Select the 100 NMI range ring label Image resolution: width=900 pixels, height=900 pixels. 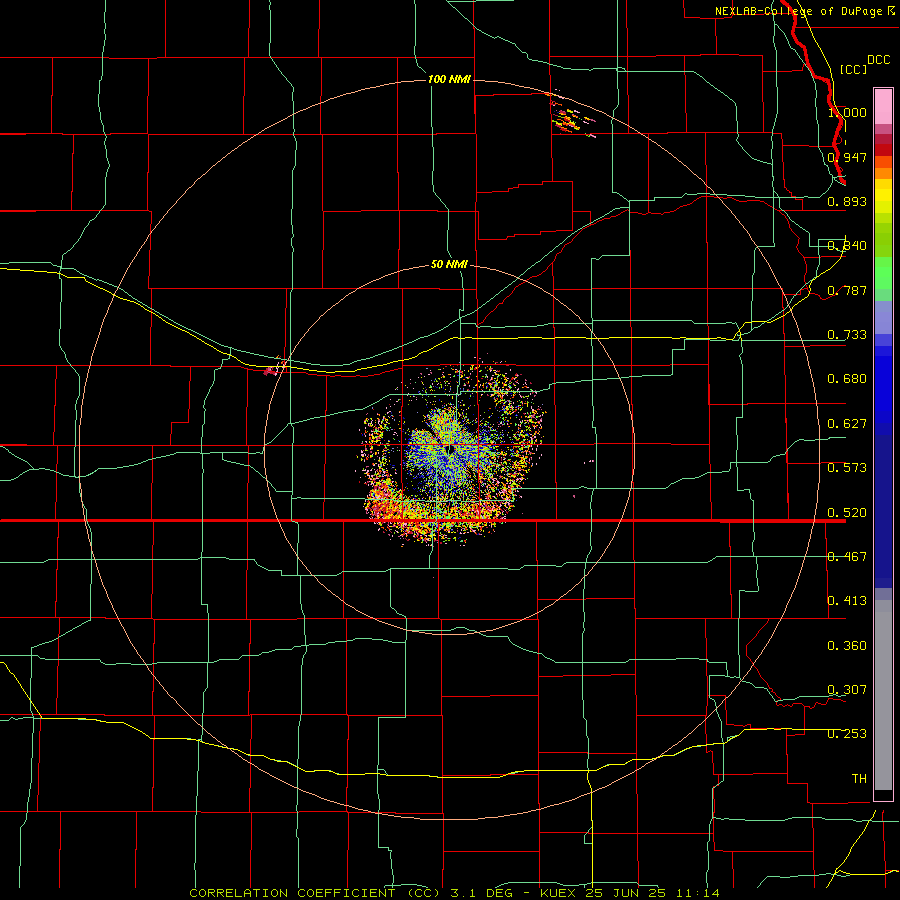pyautogui.click(x=449, y=79)
